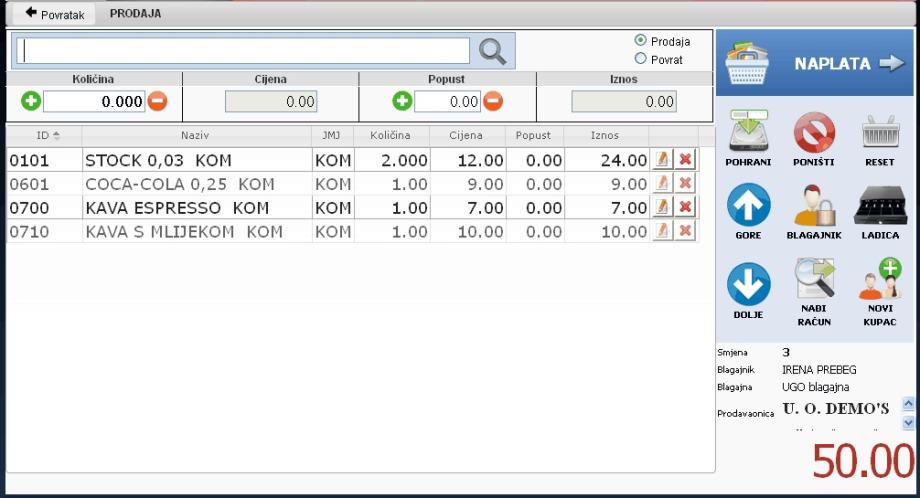This screenshot has height=498, width=920.
Task: Click the Količina quantity input field
Action: point(94,101)
